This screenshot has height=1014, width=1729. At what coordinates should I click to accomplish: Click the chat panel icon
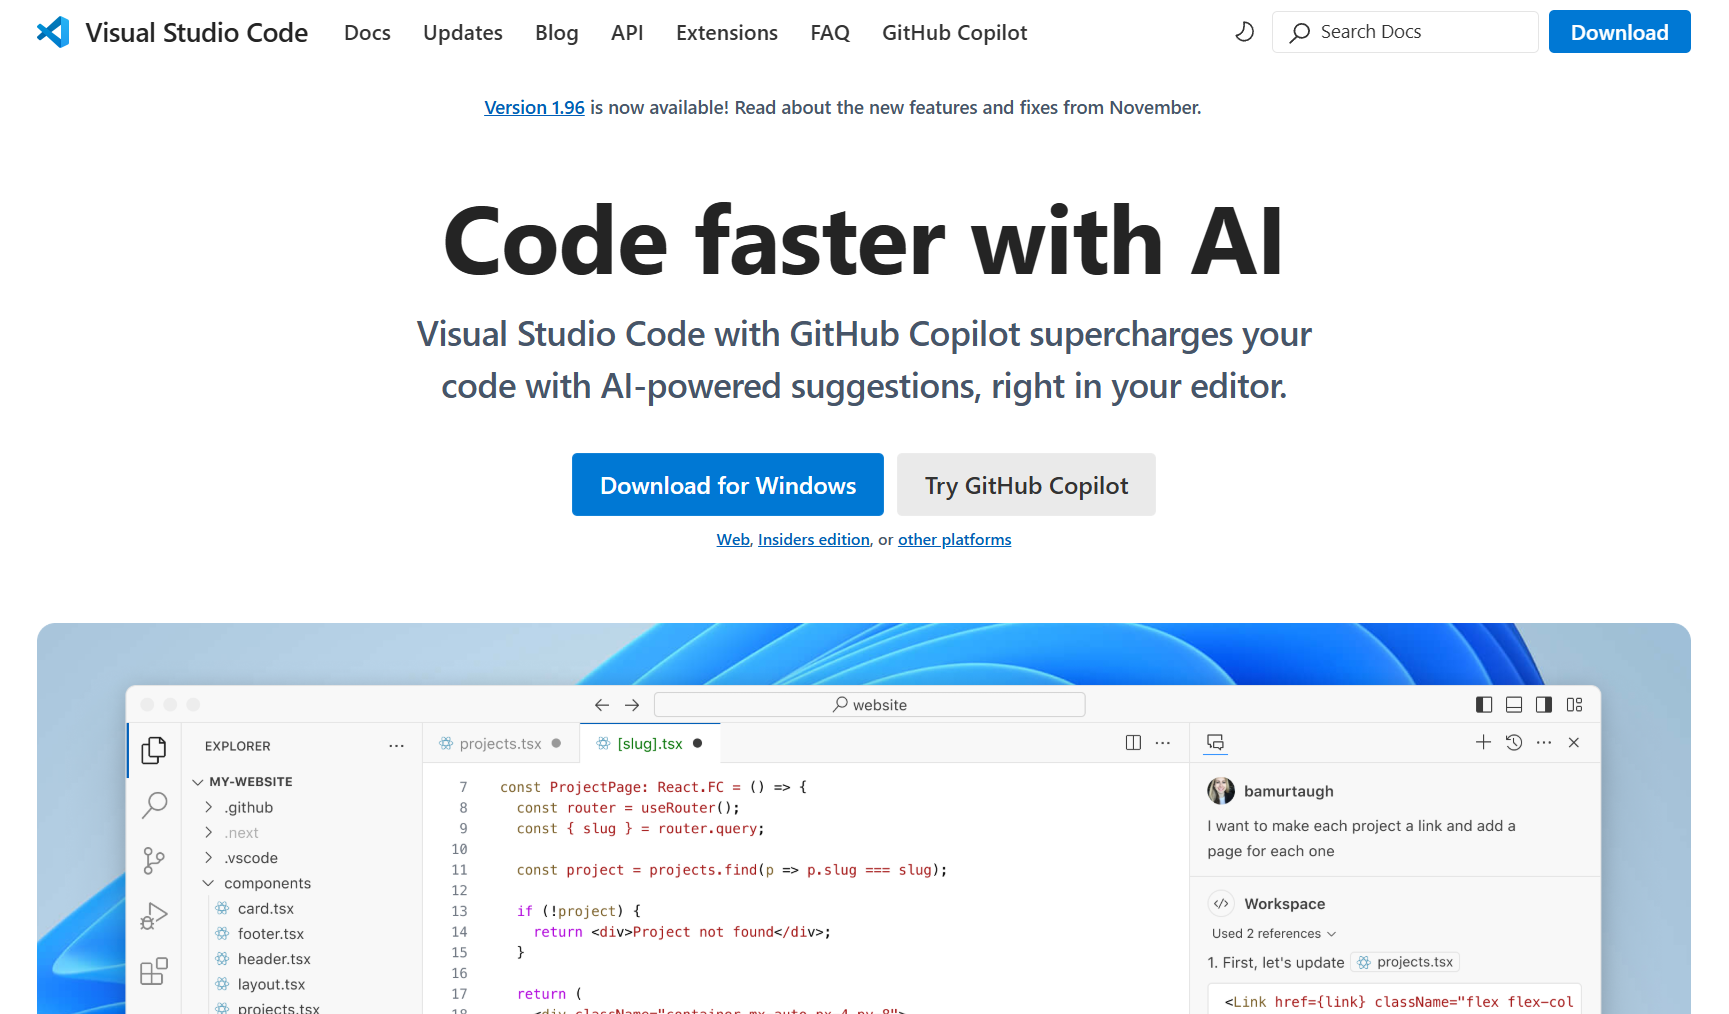(x=1216, y=742)
